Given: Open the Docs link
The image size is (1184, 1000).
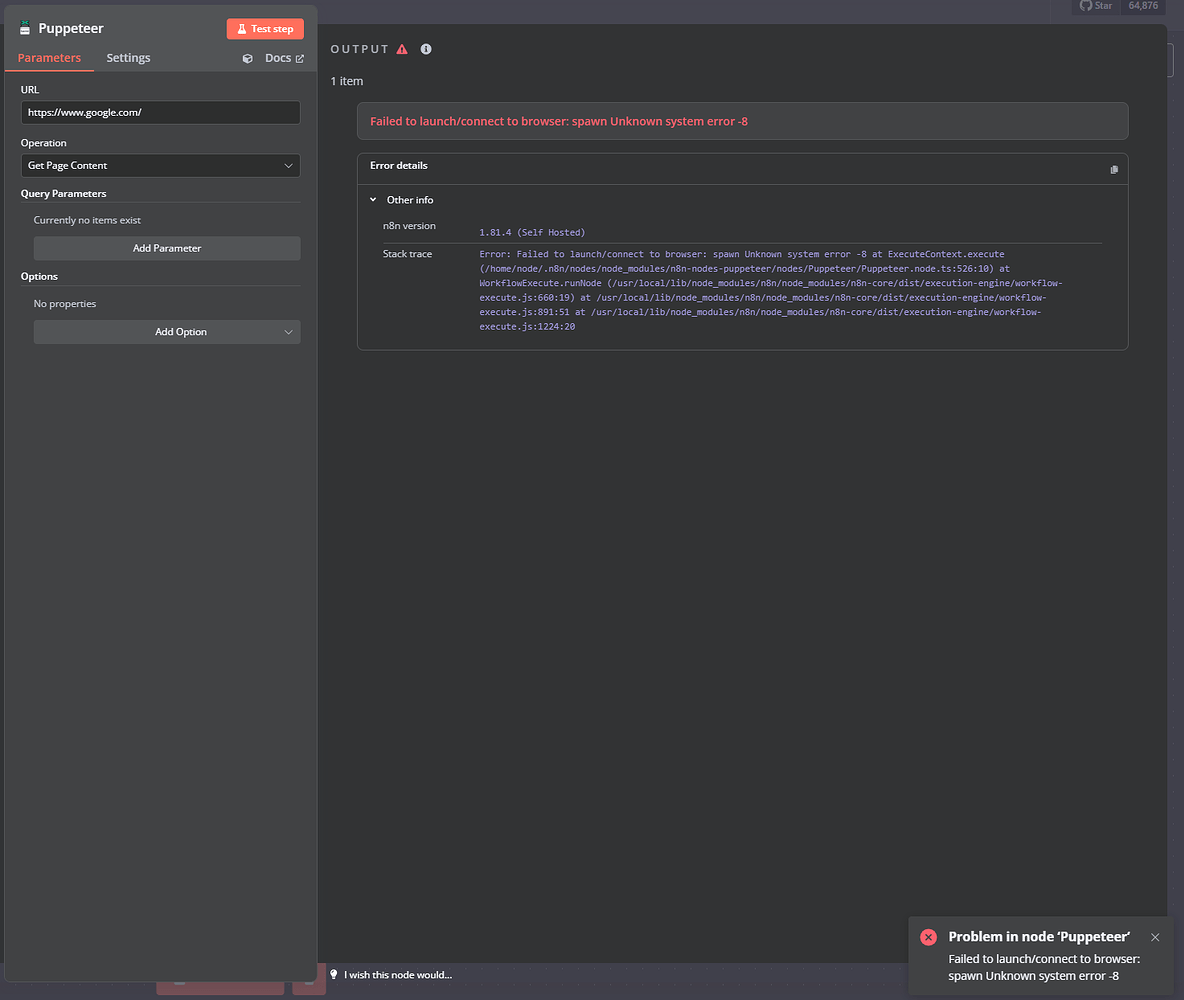Looking at the screenshot, I should (x=277, y=58).
